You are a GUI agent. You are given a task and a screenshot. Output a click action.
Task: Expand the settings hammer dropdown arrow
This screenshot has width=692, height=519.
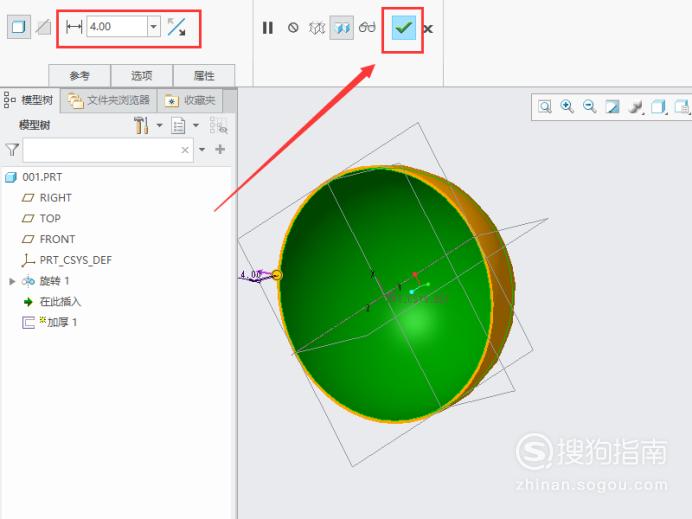tap(159, 125)
